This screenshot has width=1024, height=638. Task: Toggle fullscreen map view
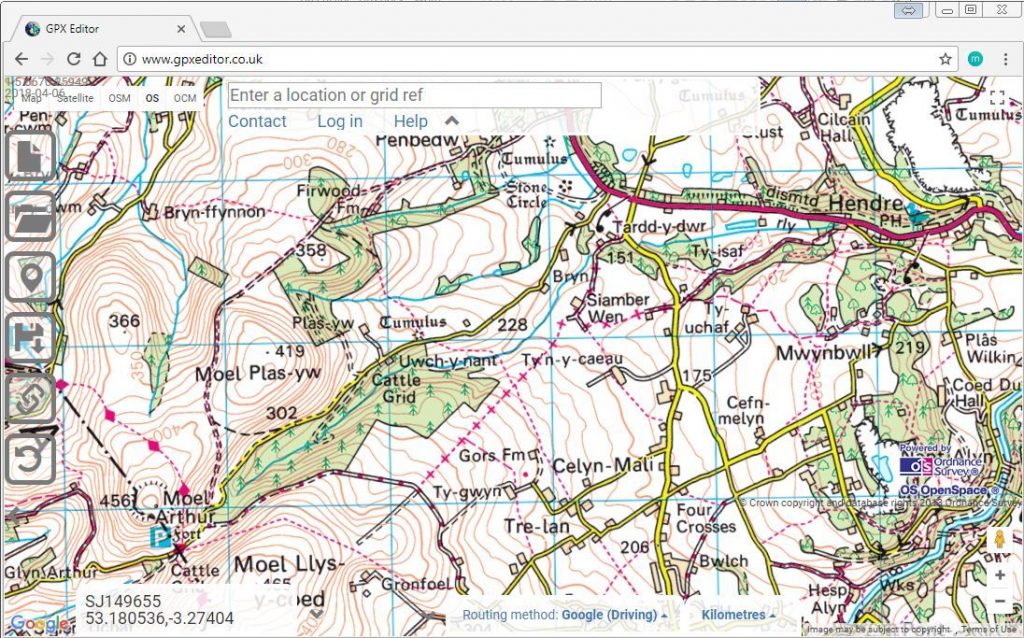coord(997,98)
